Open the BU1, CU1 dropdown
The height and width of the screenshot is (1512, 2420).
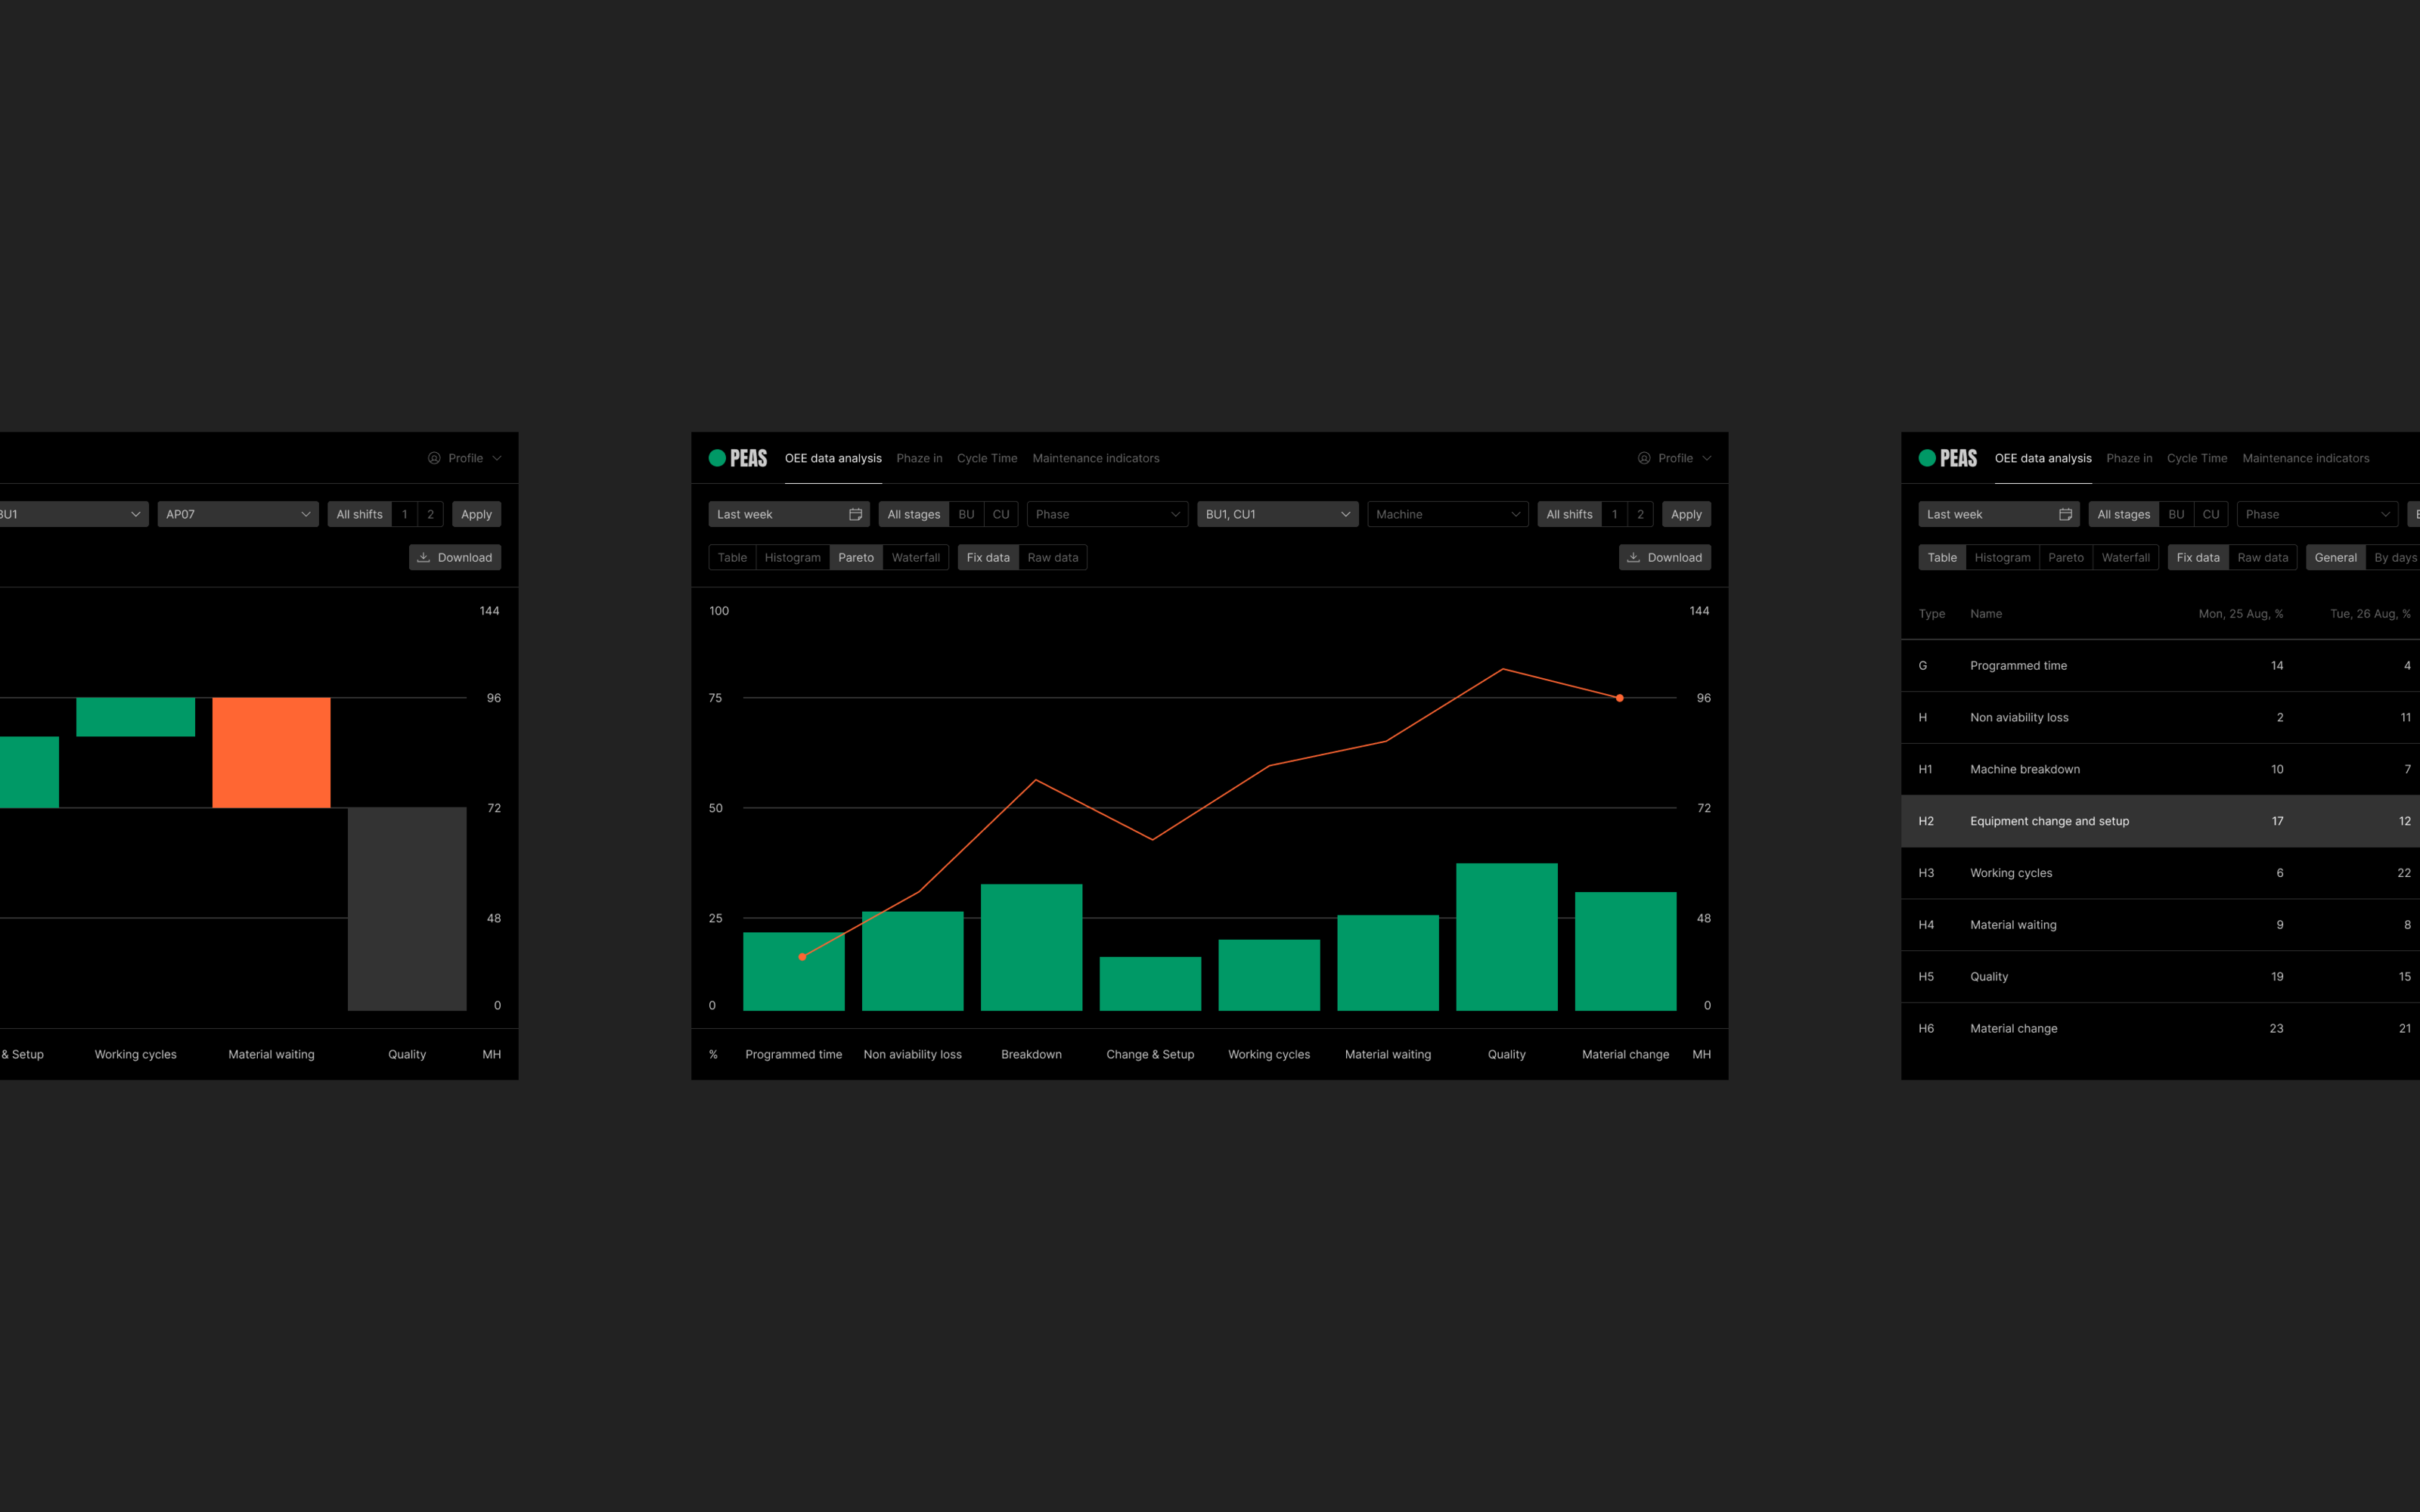1277,514
